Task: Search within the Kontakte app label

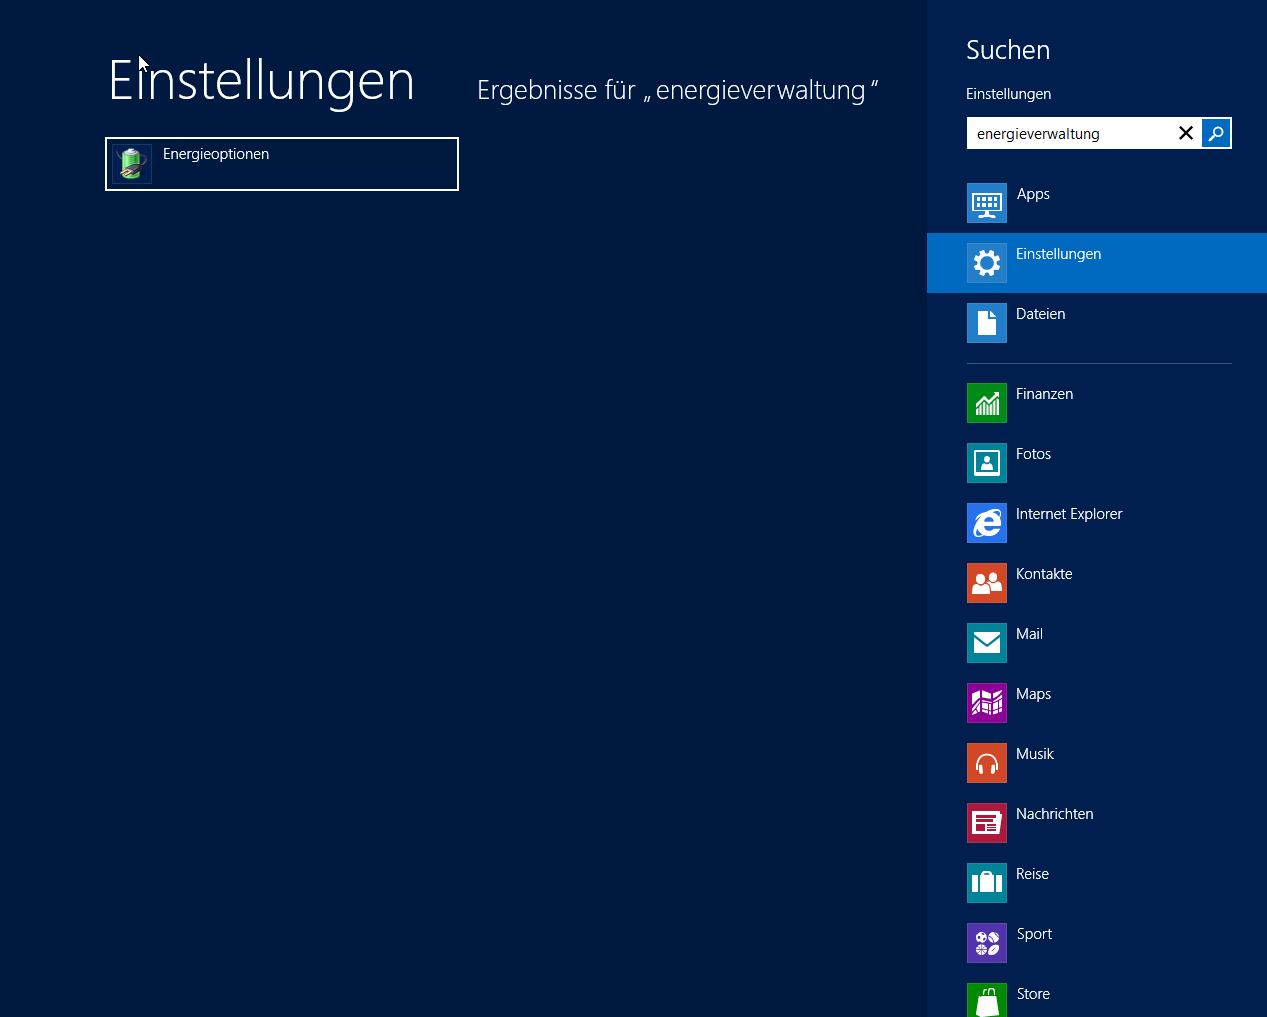Action: click(x=1044, y=574)
